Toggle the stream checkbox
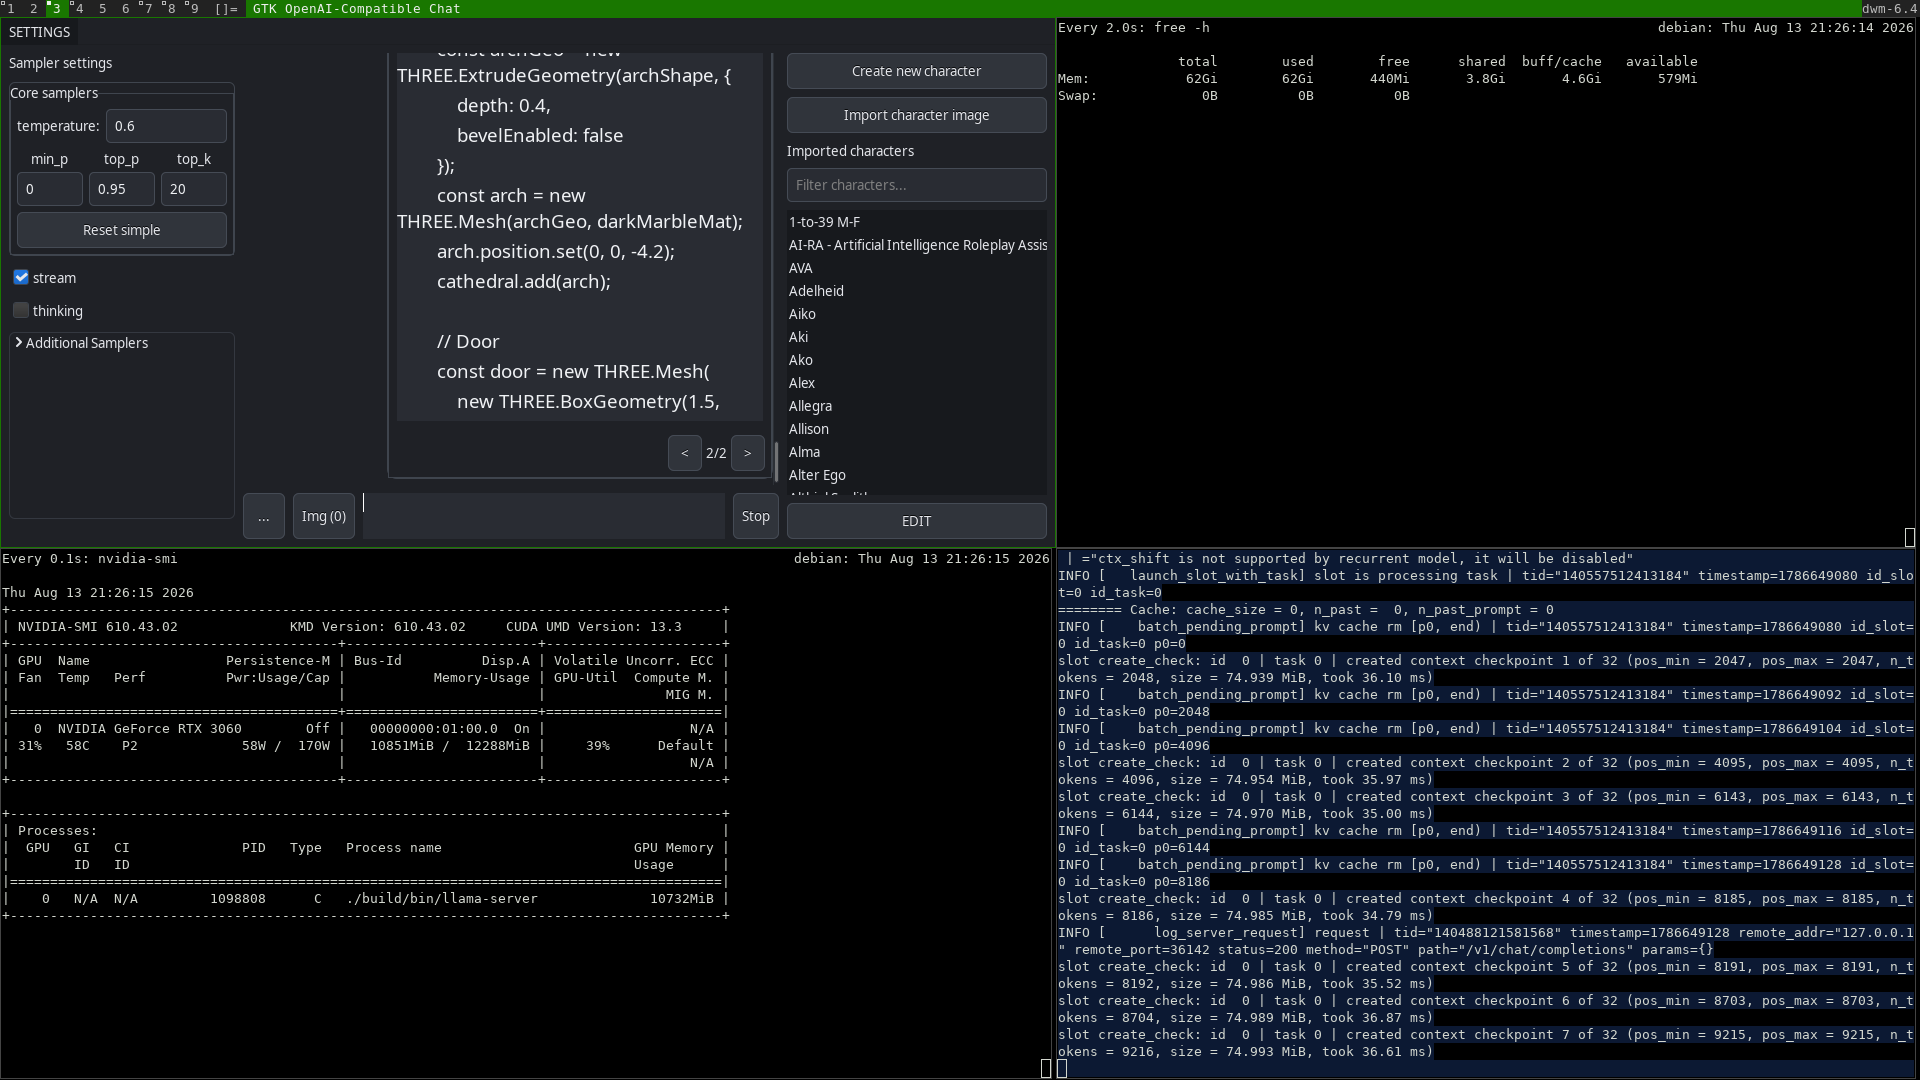 (21, 277)
